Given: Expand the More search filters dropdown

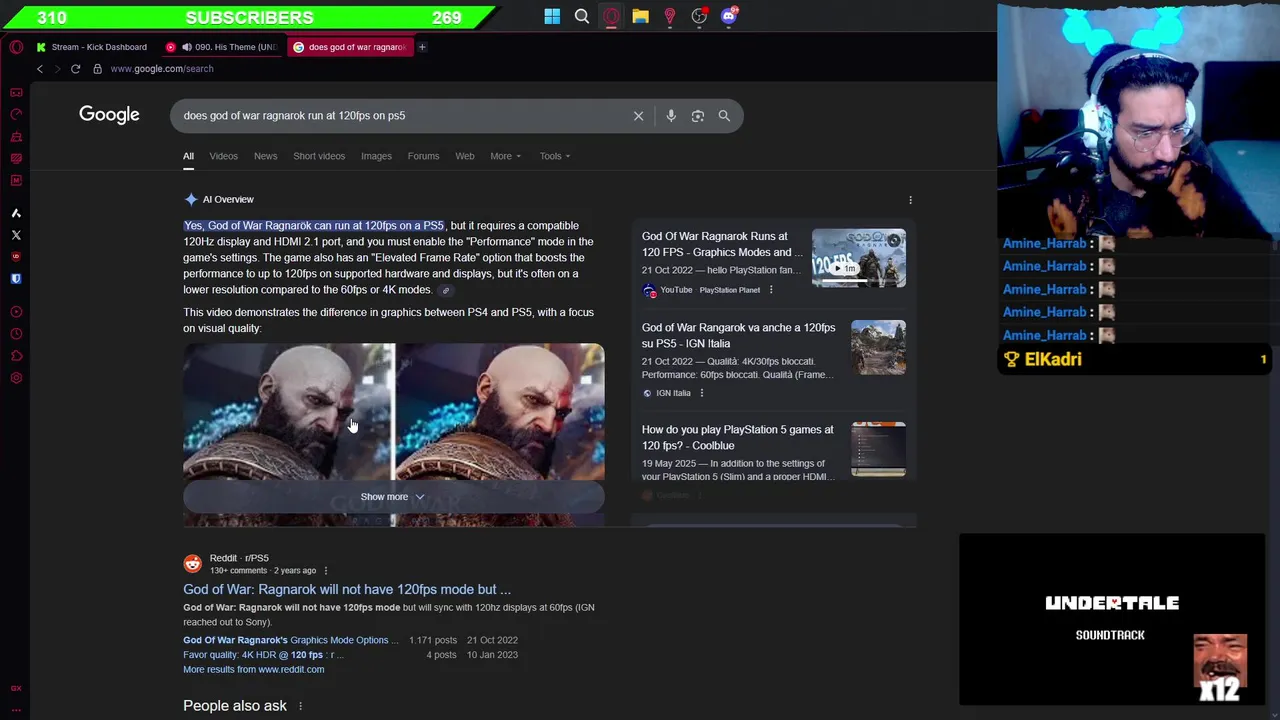Looking at the screenshot, I should [x=505, y=156].
